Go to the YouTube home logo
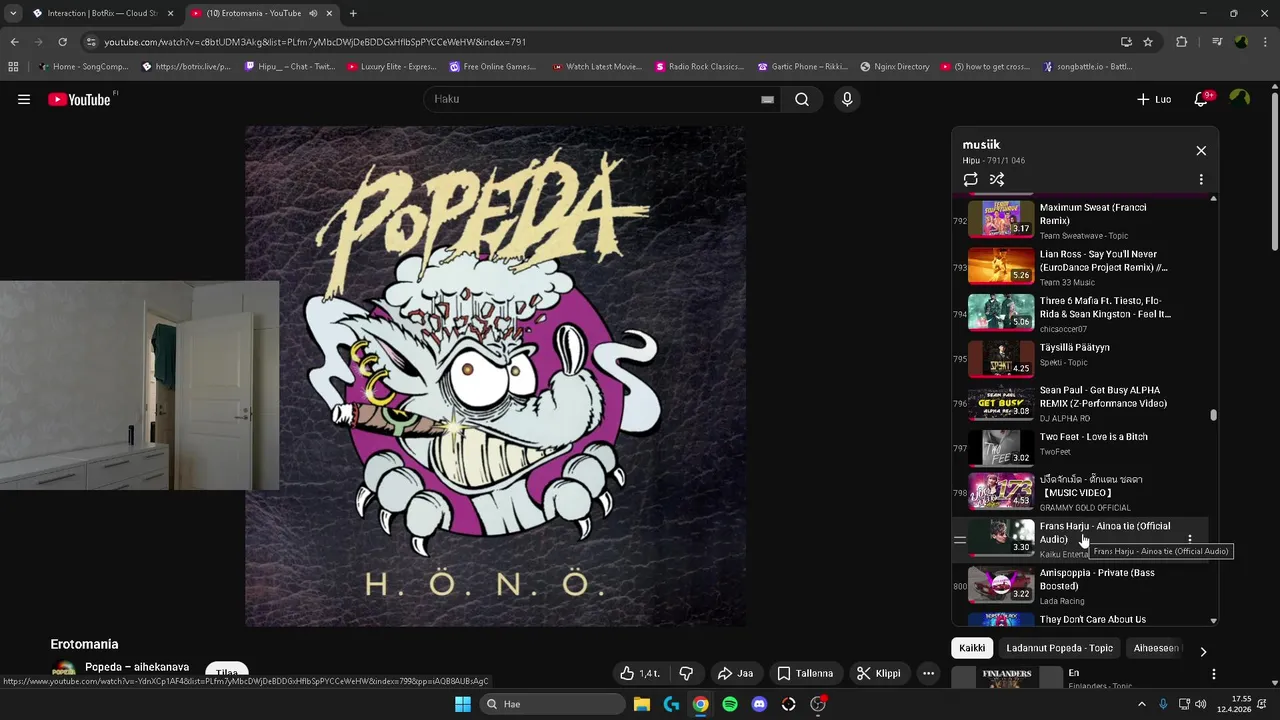 (x=80, y=99)
